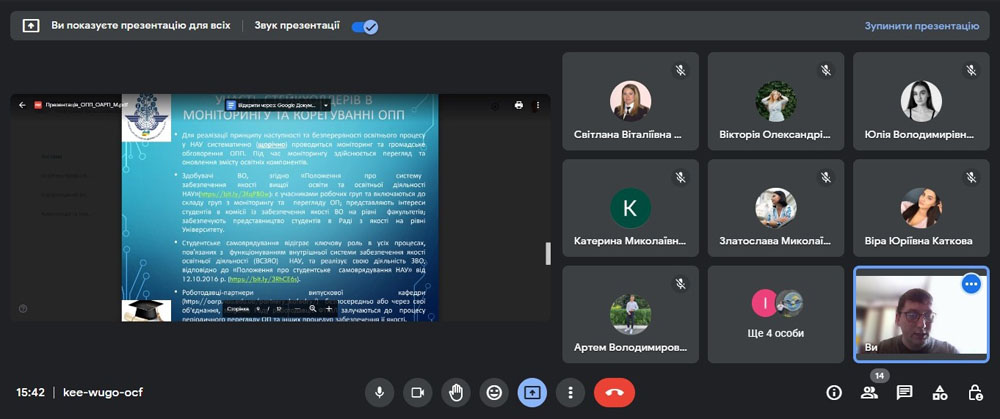
Task: Leave the call with the red hang-up button
Action: 614,392
